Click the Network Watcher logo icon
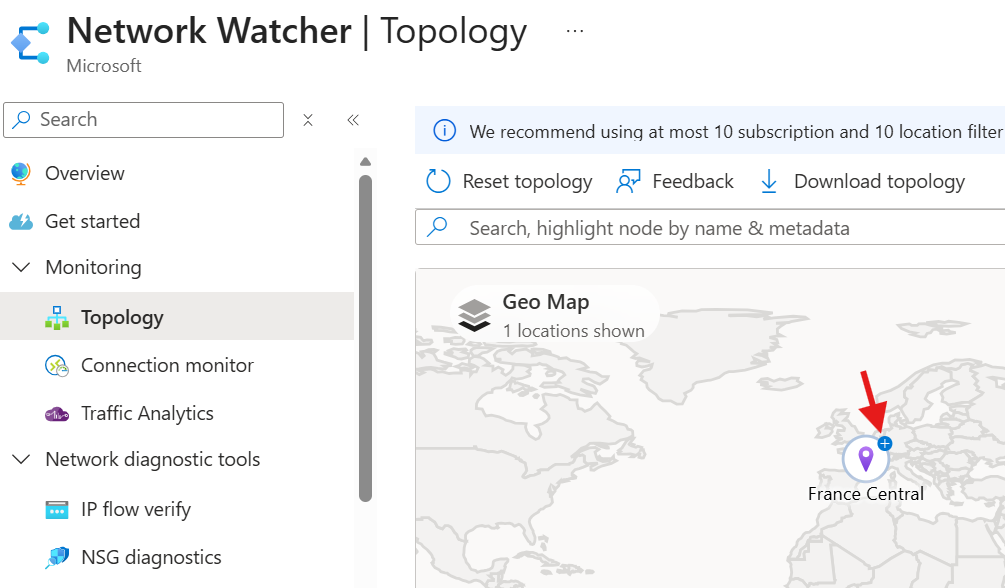1005x588 pixels. pos(30,44)
